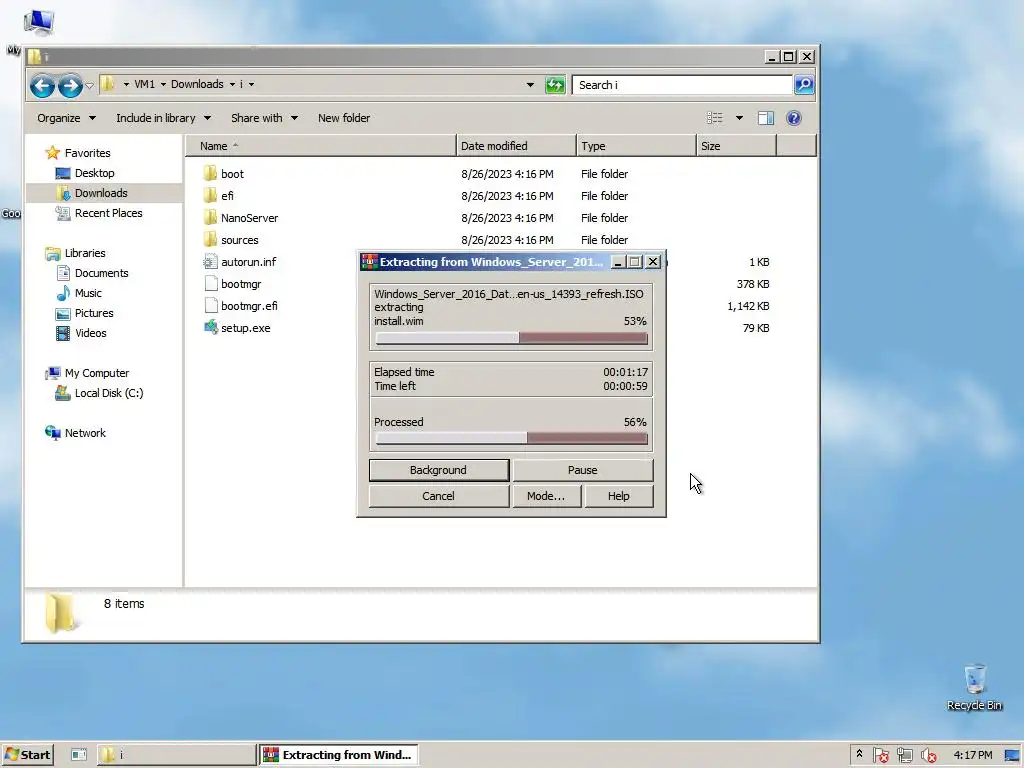Click Help in the extraction dialog
The image size is (1024, 768).
[x=618, y=496]
